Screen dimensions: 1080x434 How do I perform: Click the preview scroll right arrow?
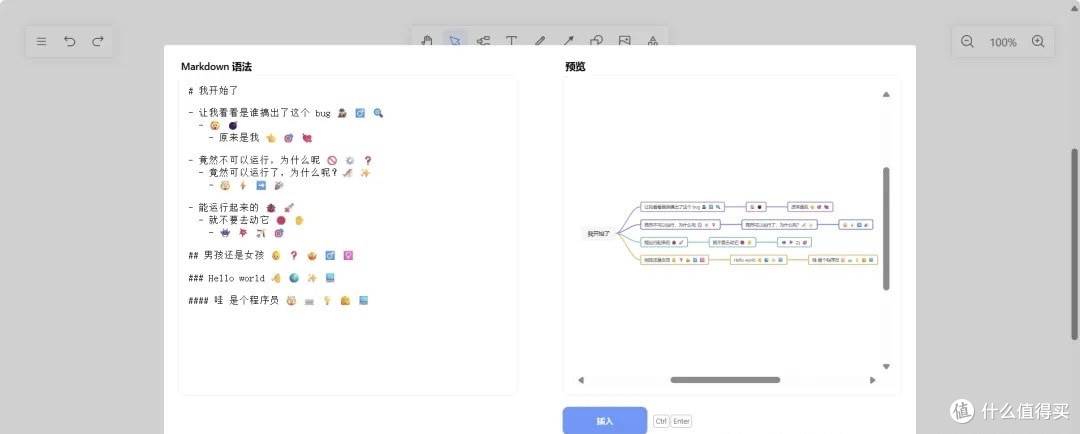873,380
